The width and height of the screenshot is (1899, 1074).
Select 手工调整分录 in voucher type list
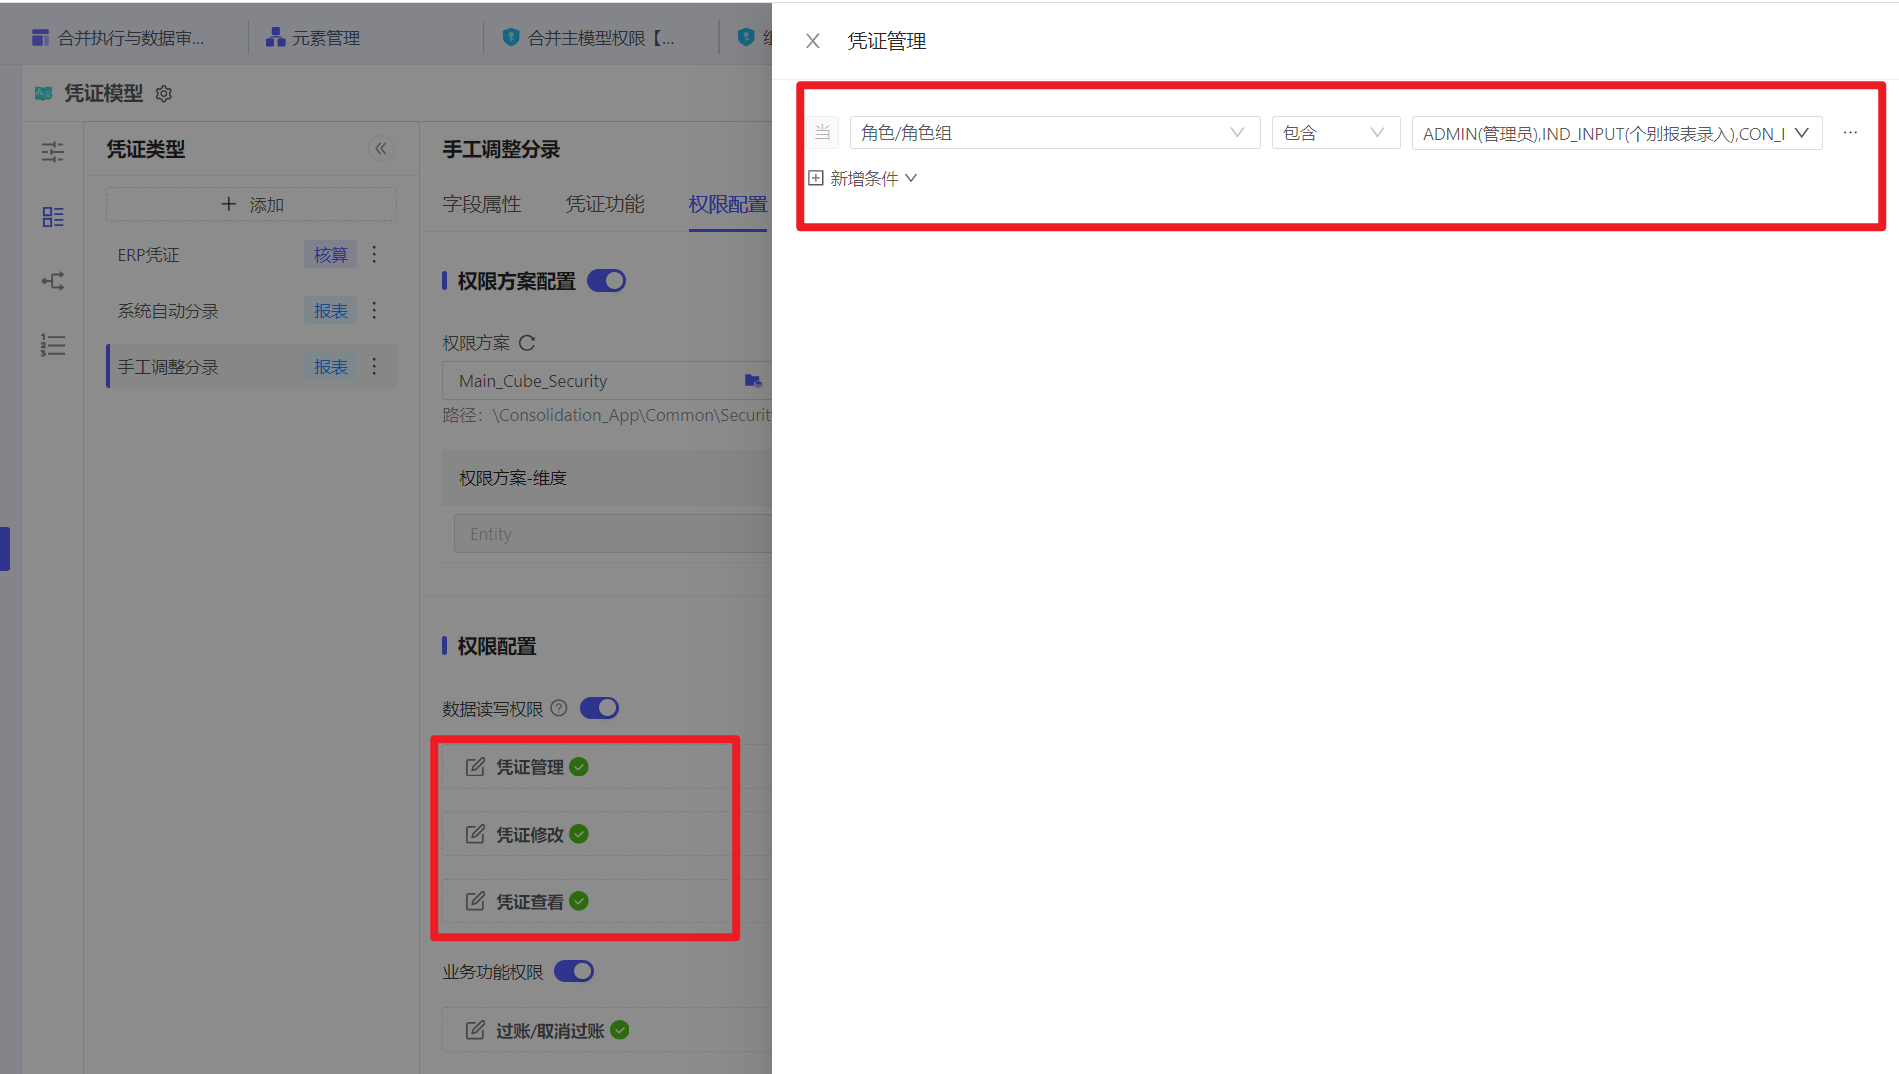[x=168, y=367]
